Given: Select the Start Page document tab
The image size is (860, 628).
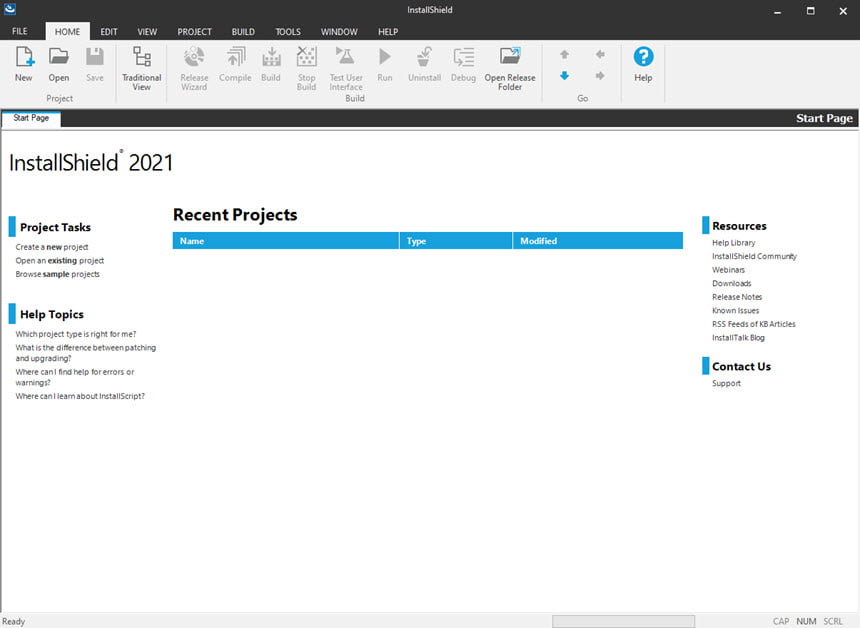Looking at the screenshot, I should 31,118.
